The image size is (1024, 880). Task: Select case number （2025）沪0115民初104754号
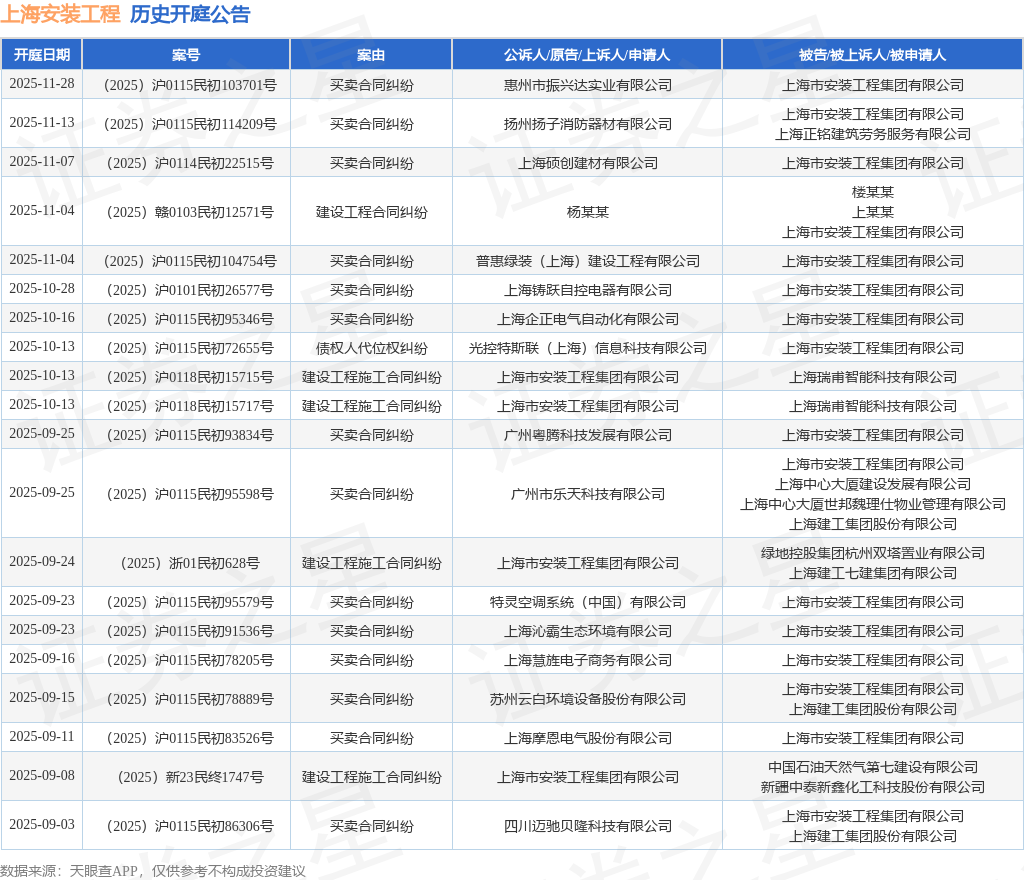[186, 261]
